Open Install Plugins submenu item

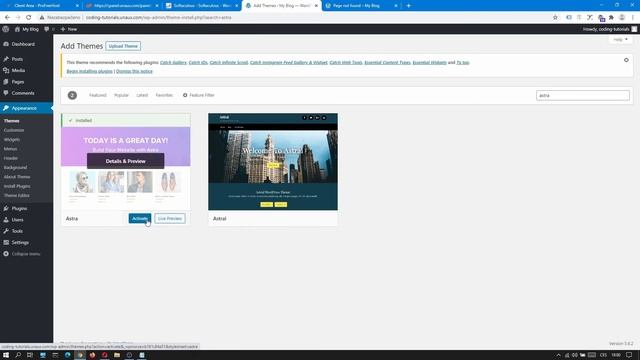pyautogui.click(x=17, y=186)
